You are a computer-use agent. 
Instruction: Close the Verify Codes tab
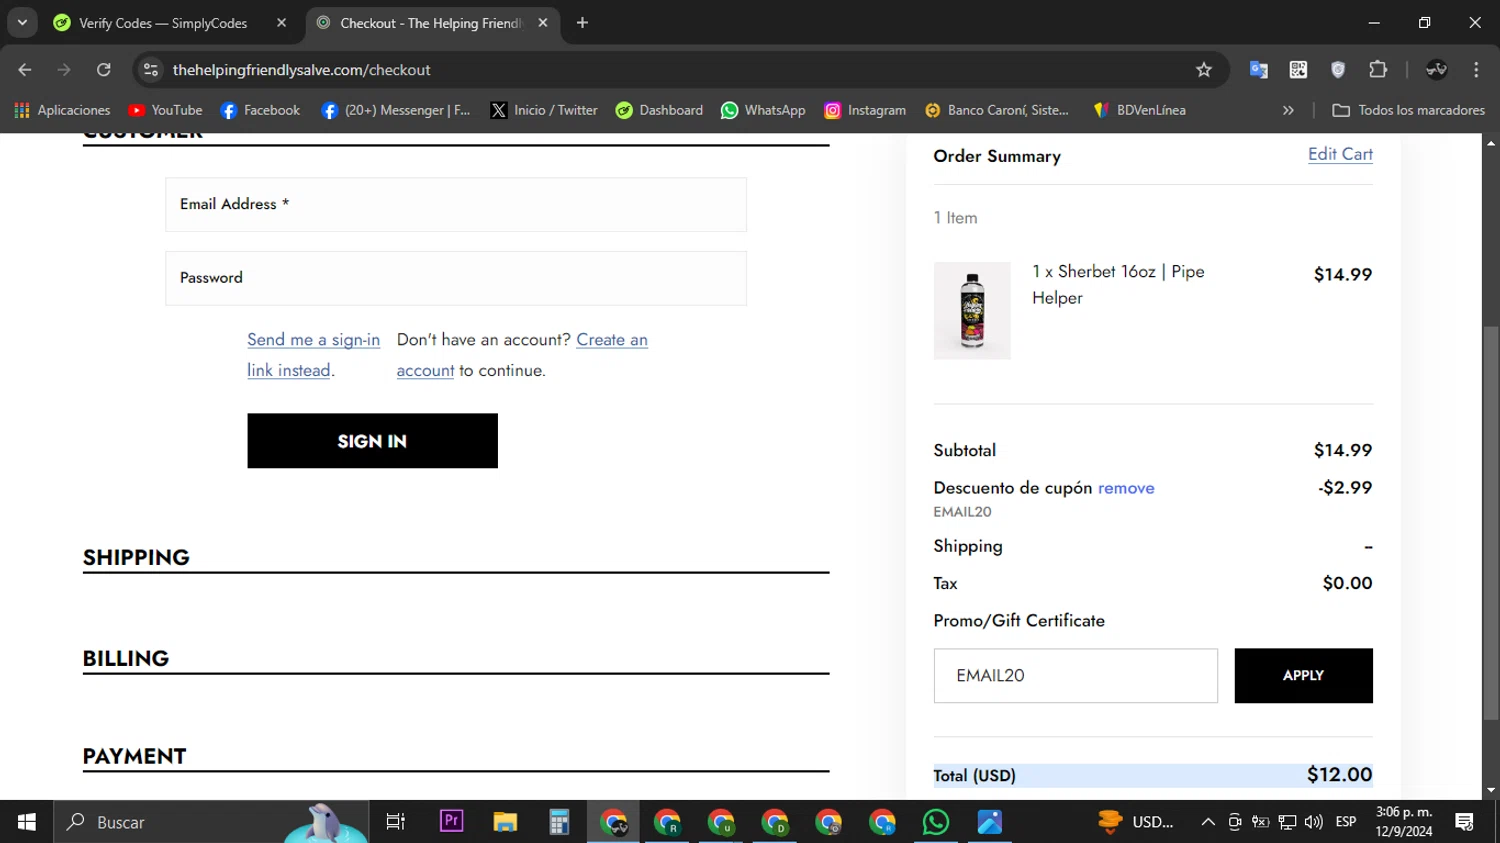(281, 23)
